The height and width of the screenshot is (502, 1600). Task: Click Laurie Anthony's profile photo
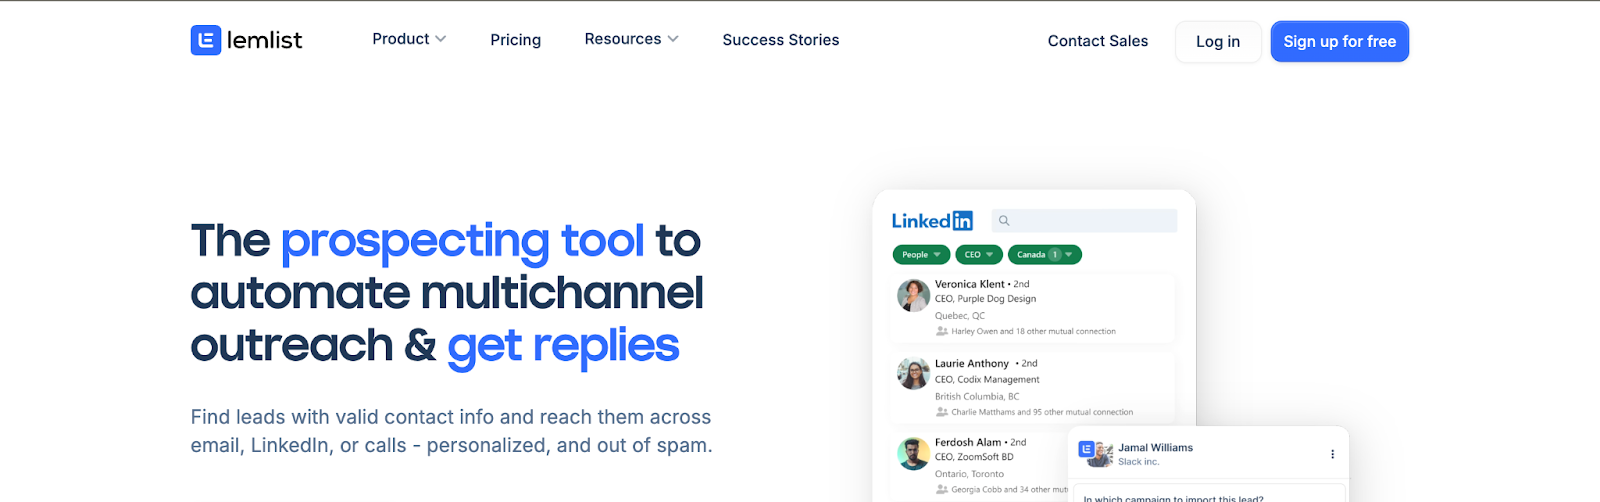pyautogui.click(x=913, y=374)
